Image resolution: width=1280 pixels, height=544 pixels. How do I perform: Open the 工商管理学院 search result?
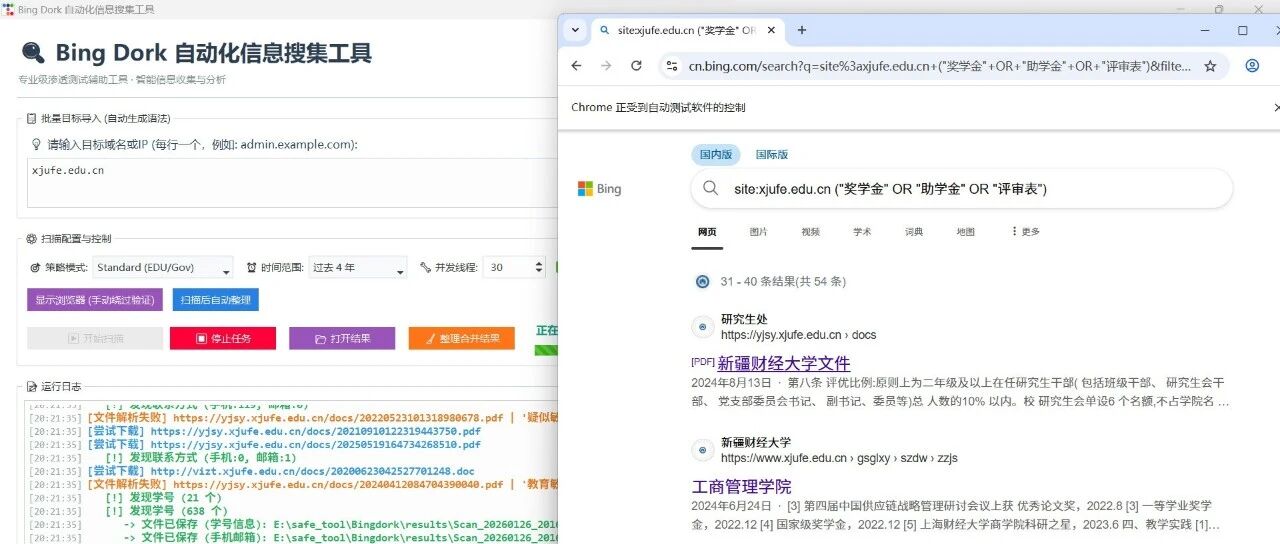pyautogui.click(x=741, y=487)
